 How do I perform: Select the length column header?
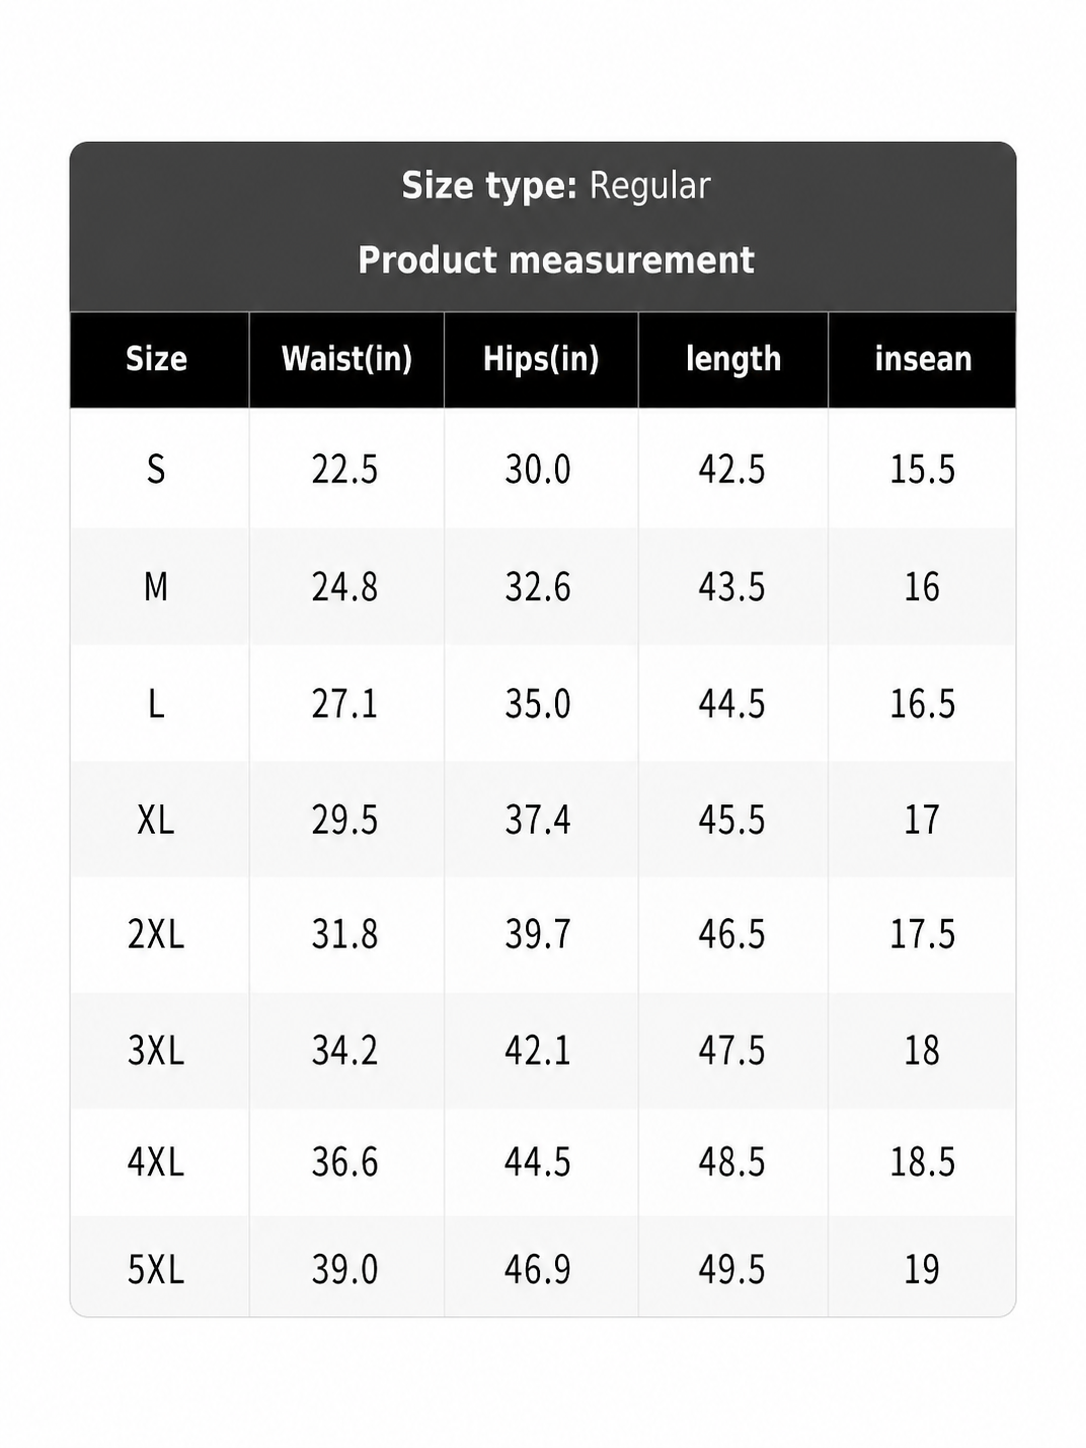(733, 359)
